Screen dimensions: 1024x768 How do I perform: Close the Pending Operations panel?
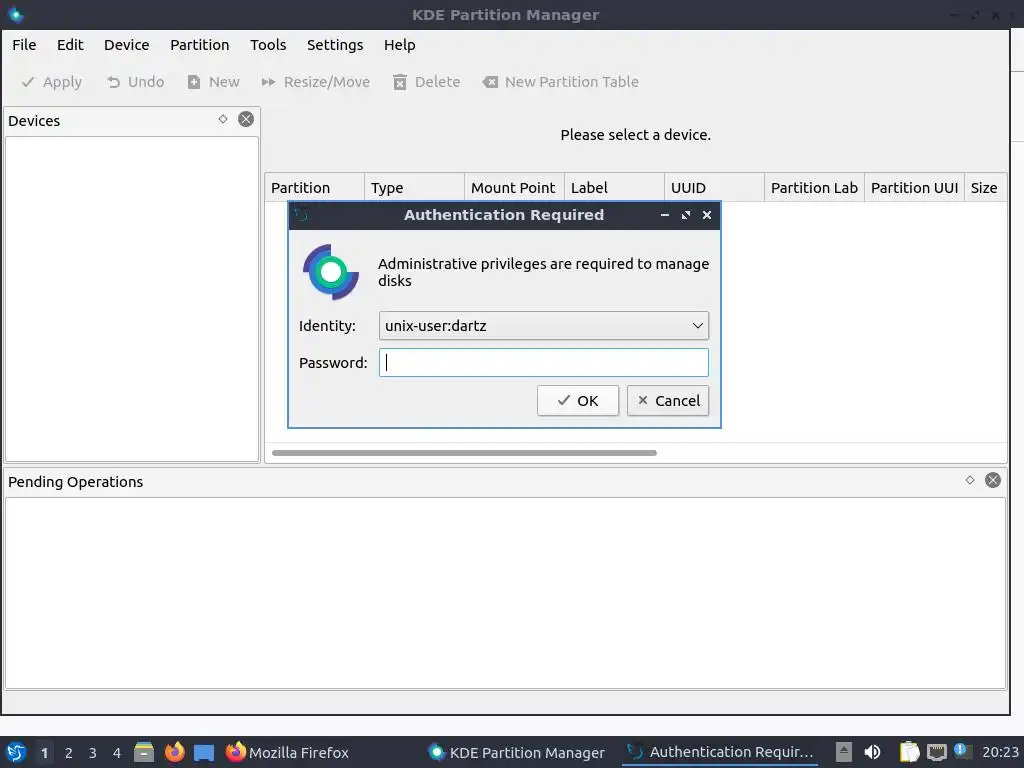point(993,480)
